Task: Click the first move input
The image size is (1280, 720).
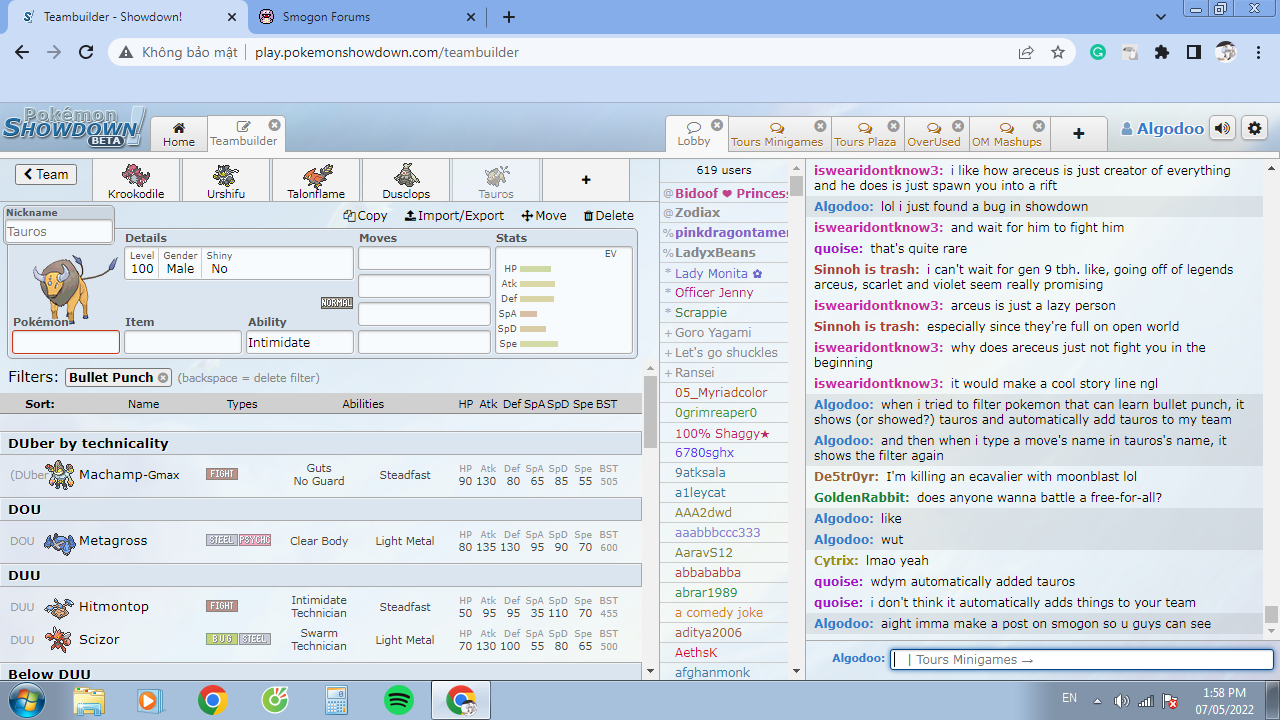Action: (x=424, y=259)
